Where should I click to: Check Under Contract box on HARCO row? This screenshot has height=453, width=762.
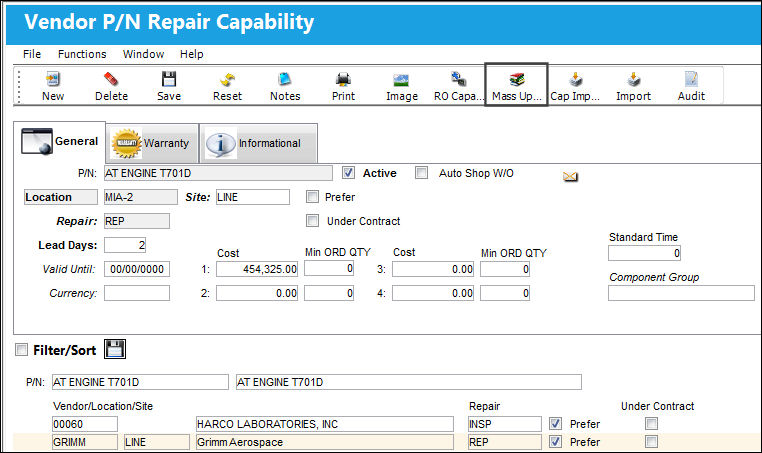pyautogui.click(x=652, y=423)
